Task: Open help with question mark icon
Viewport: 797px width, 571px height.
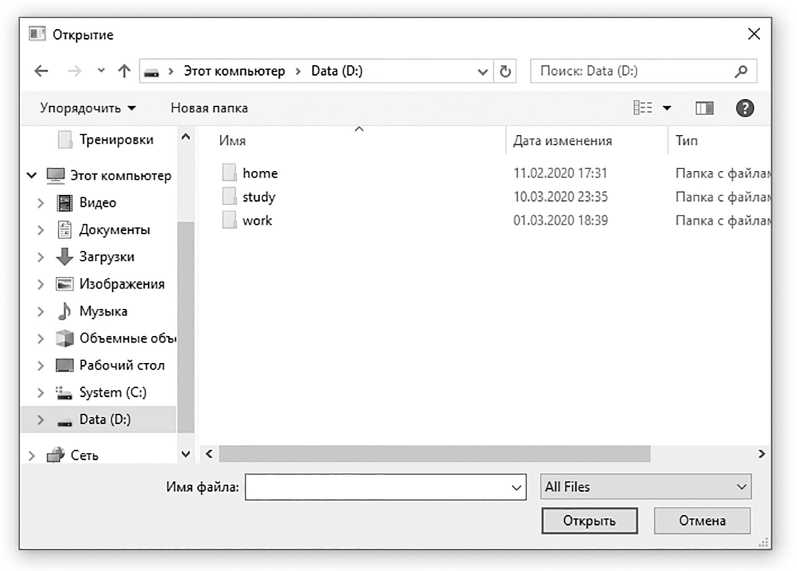Action: 745,108
